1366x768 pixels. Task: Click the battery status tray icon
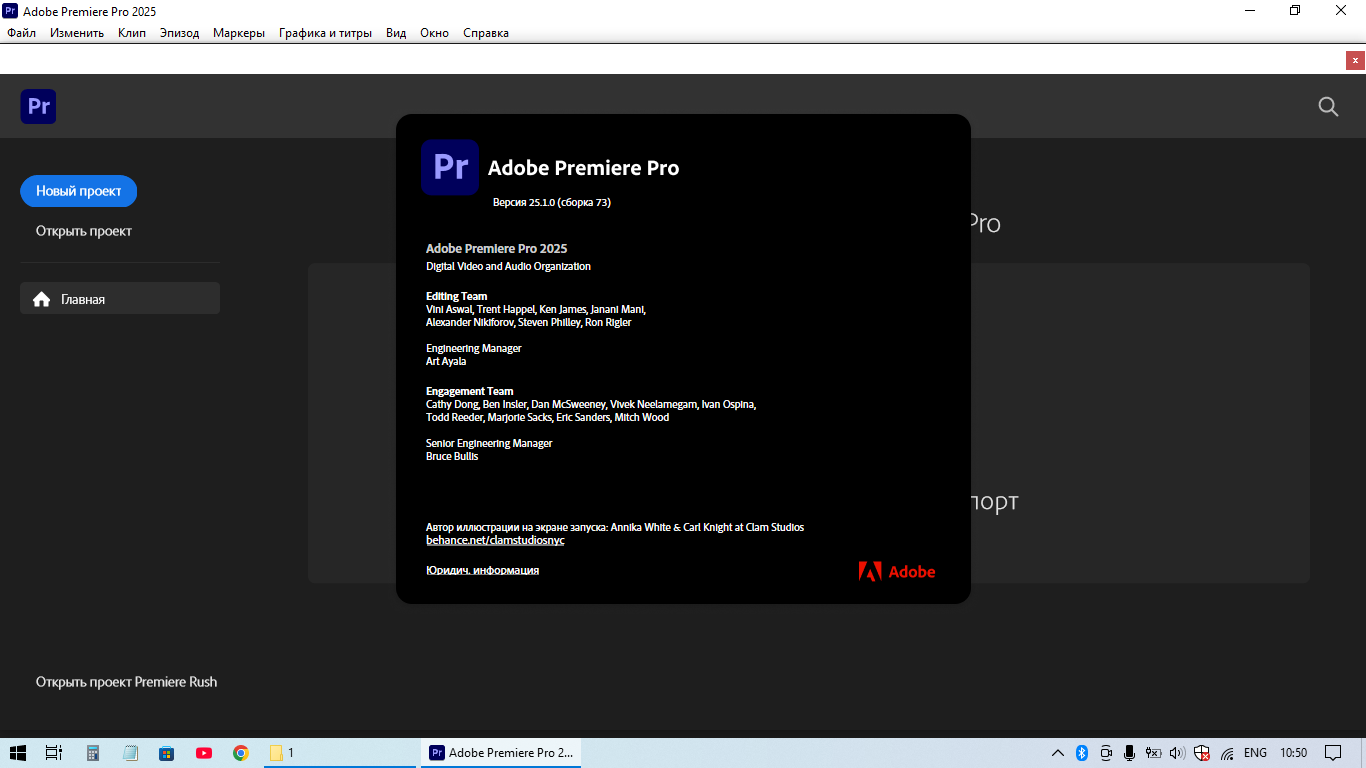pos(1153,753)
